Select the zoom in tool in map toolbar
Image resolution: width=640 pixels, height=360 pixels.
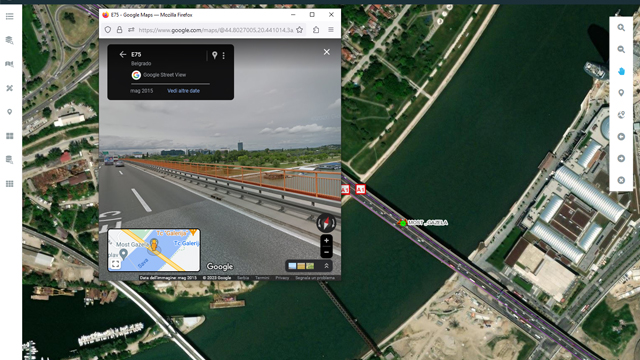click(621, 28)
